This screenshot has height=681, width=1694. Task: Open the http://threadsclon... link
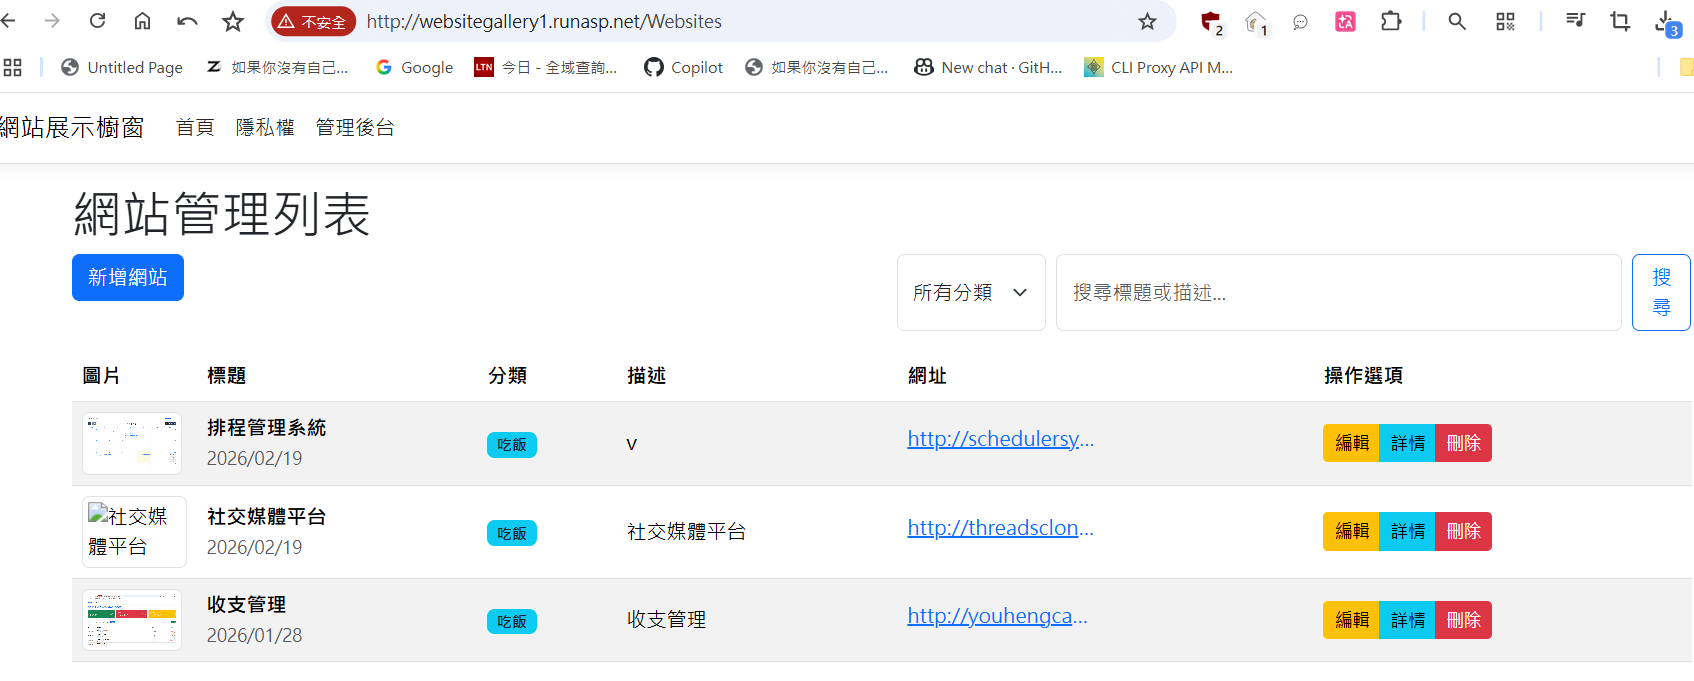click(x=1000, y=528)
